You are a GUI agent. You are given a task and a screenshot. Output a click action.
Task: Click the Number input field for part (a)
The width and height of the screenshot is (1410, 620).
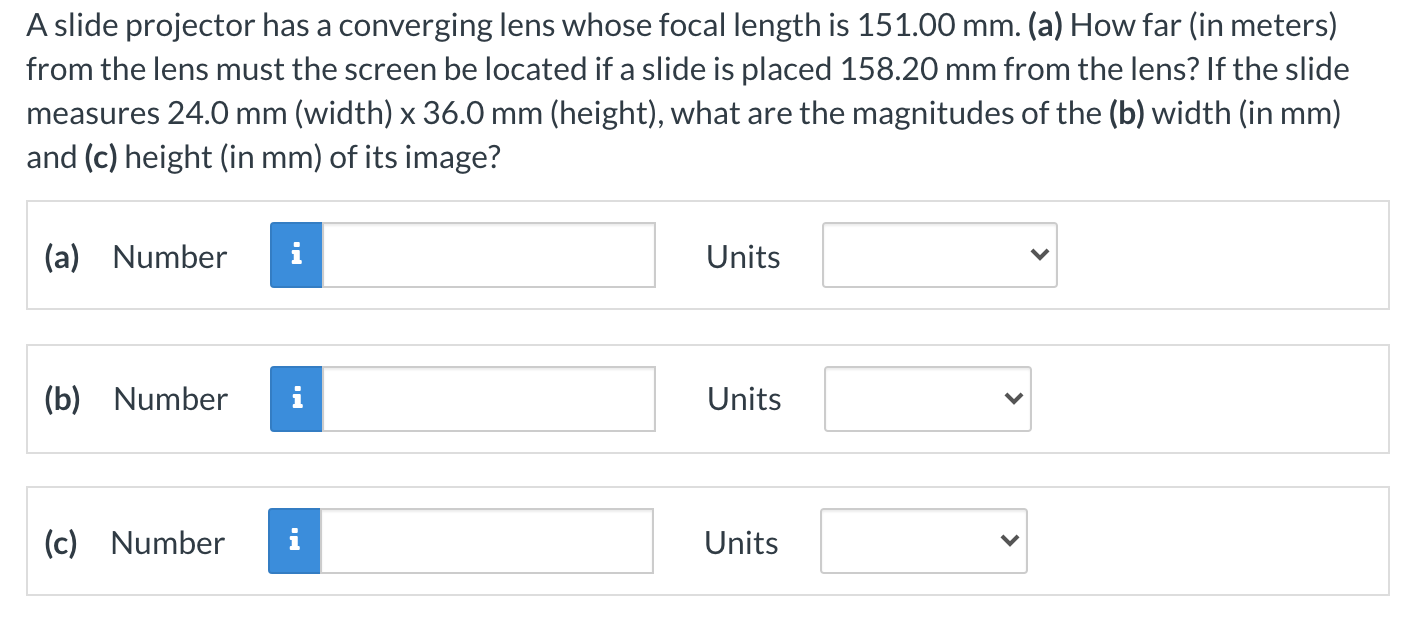[x=487, y=255]
